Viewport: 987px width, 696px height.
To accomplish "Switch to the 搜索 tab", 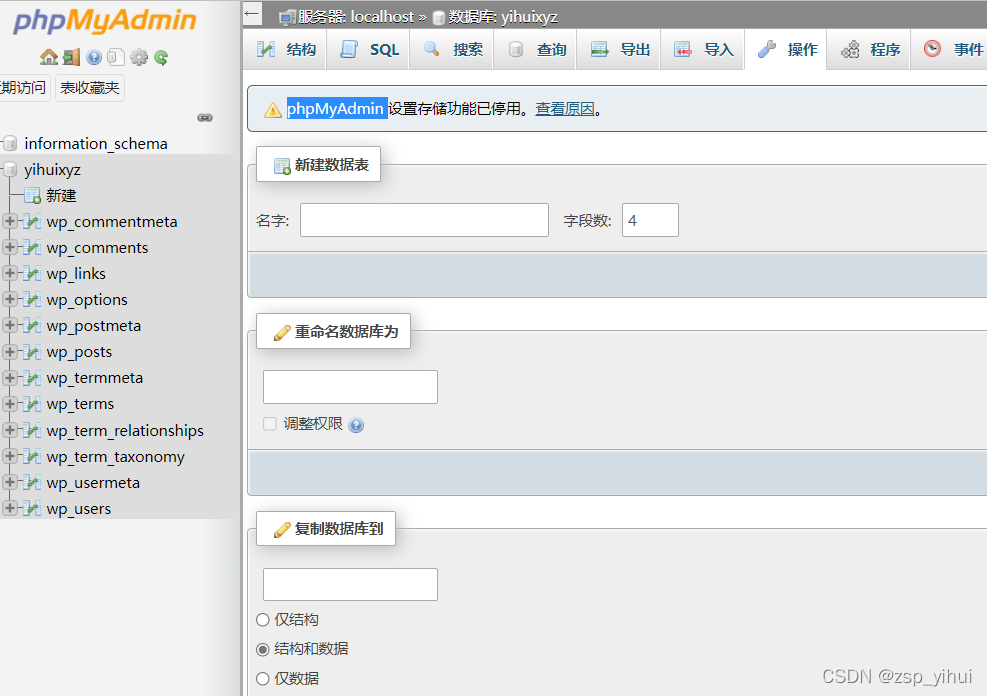I will 453,50.
